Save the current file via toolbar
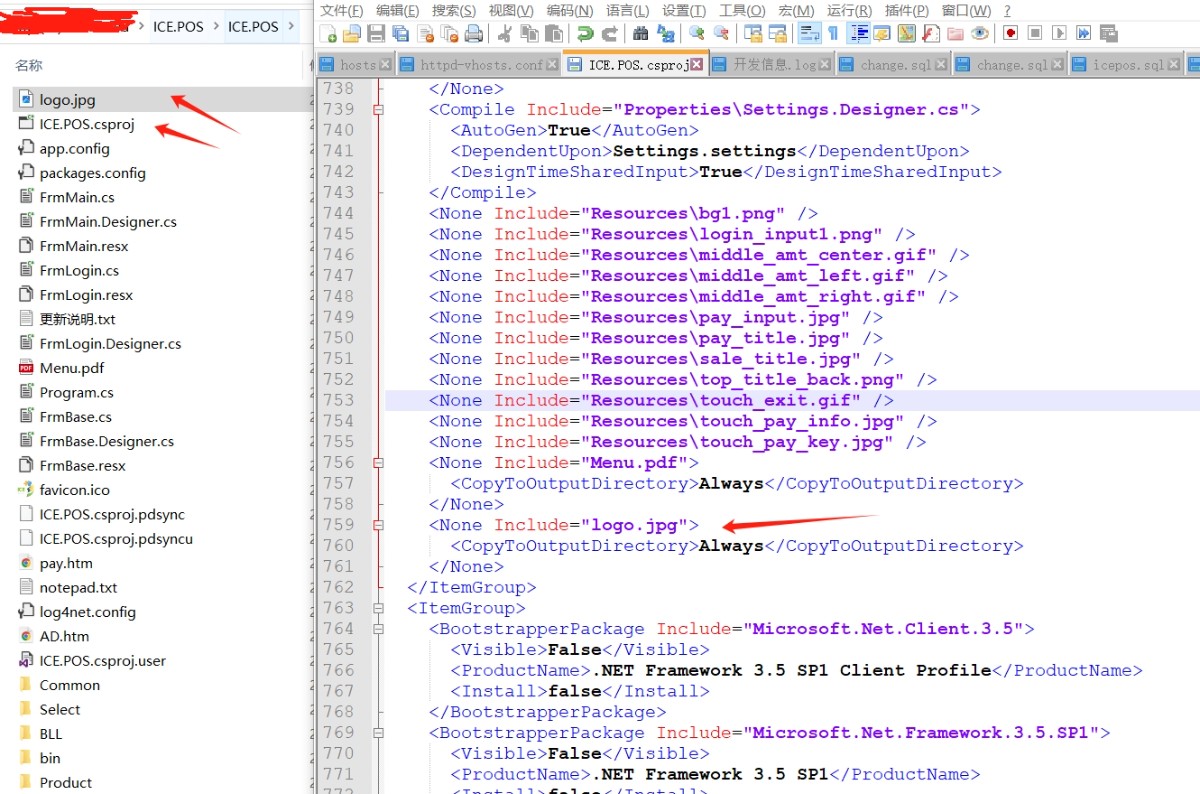The height and width of the screenshot is (794, 1200). coord(376,33)
